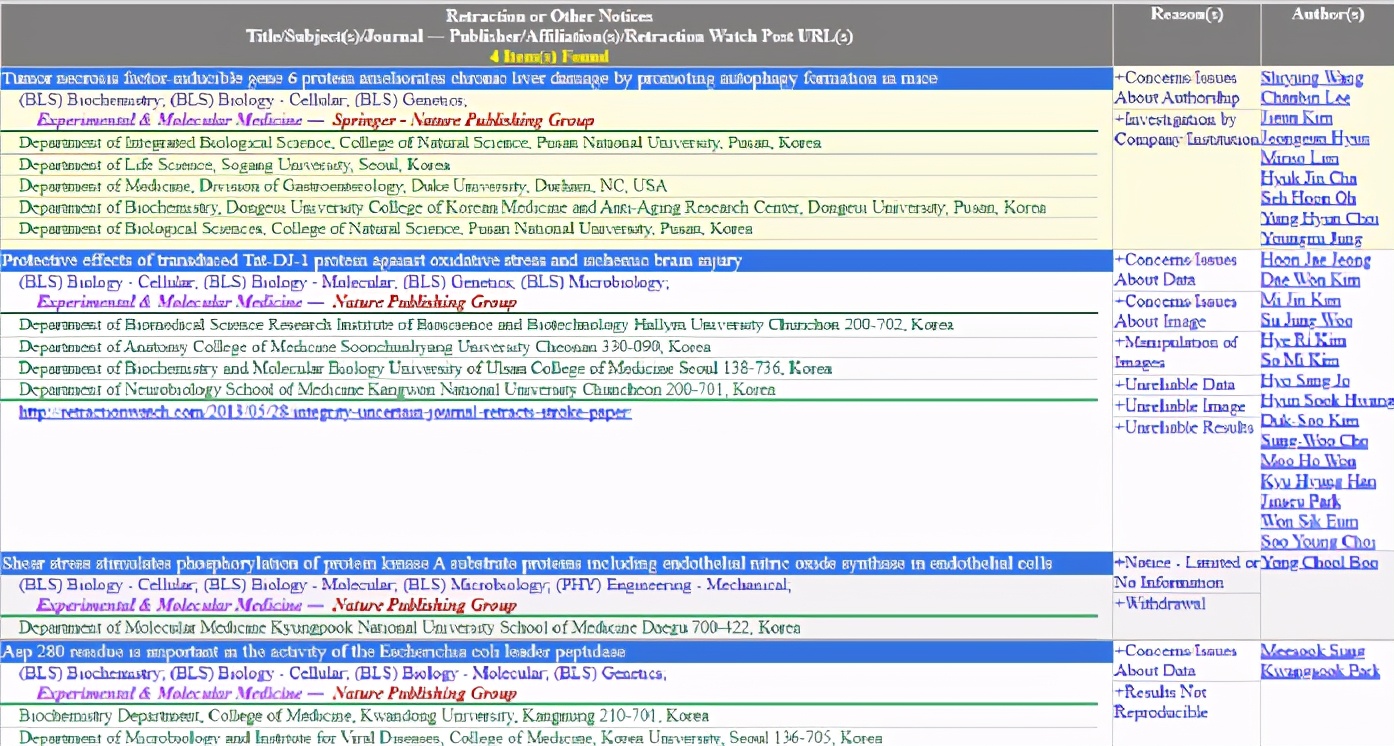Open author link Youngmi Jung
The height and width of the screenshot is (746, 1394).
click(x=1311, y=238)
